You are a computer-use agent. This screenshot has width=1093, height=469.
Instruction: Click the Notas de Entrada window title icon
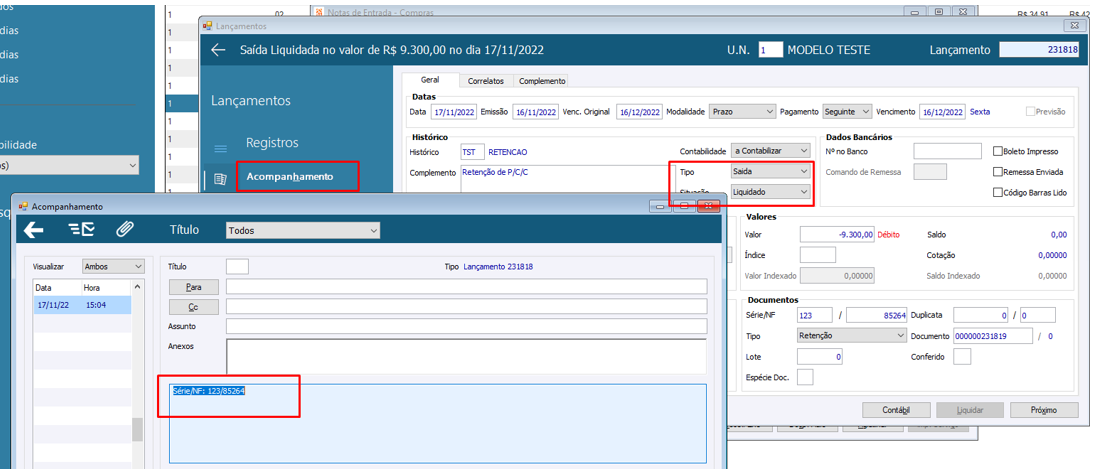[x=319, y=12]
